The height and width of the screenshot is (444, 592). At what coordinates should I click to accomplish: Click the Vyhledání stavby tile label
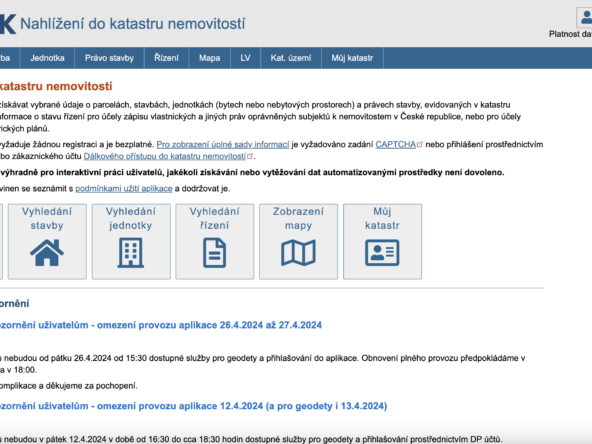click(x=47, y=219)
